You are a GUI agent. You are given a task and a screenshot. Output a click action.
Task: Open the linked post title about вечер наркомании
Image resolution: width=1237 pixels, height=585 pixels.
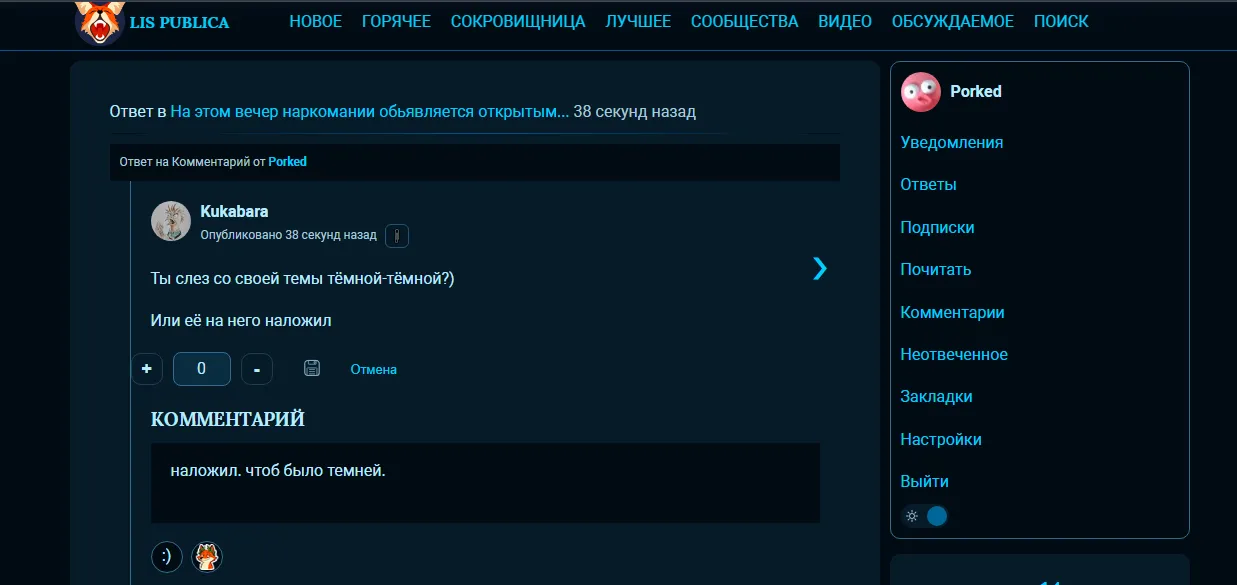pos(369,111)
